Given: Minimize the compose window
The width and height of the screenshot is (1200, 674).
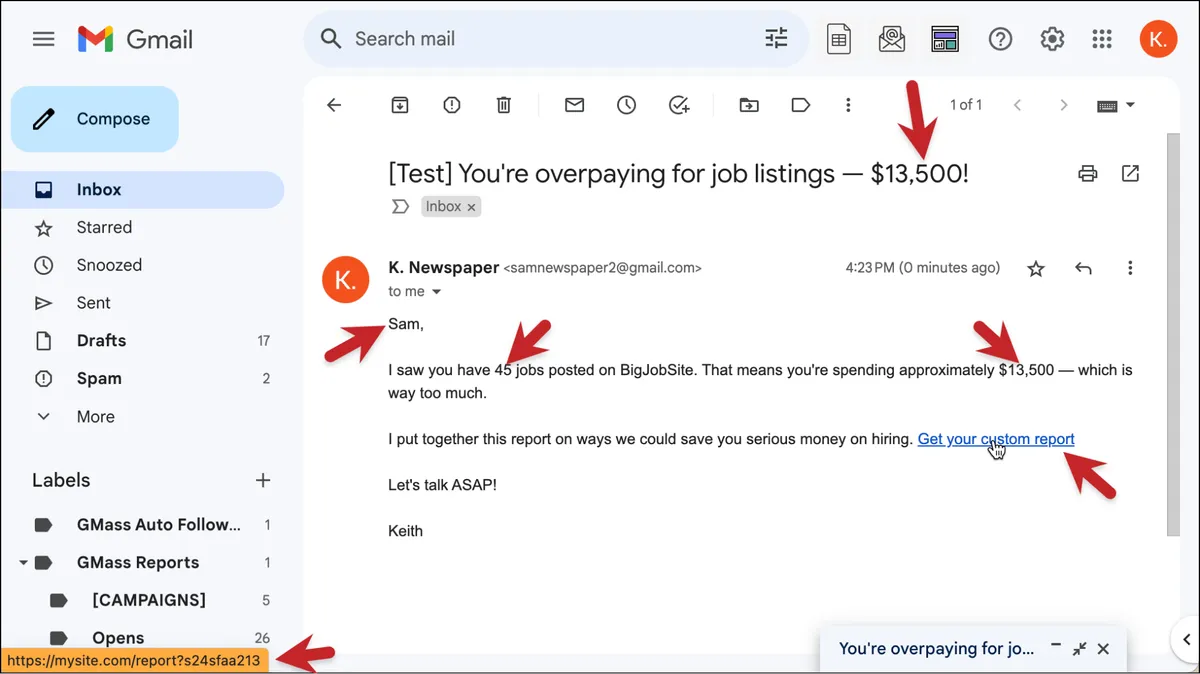Looking at the screenshot, I should click(x=1055, y=648).
